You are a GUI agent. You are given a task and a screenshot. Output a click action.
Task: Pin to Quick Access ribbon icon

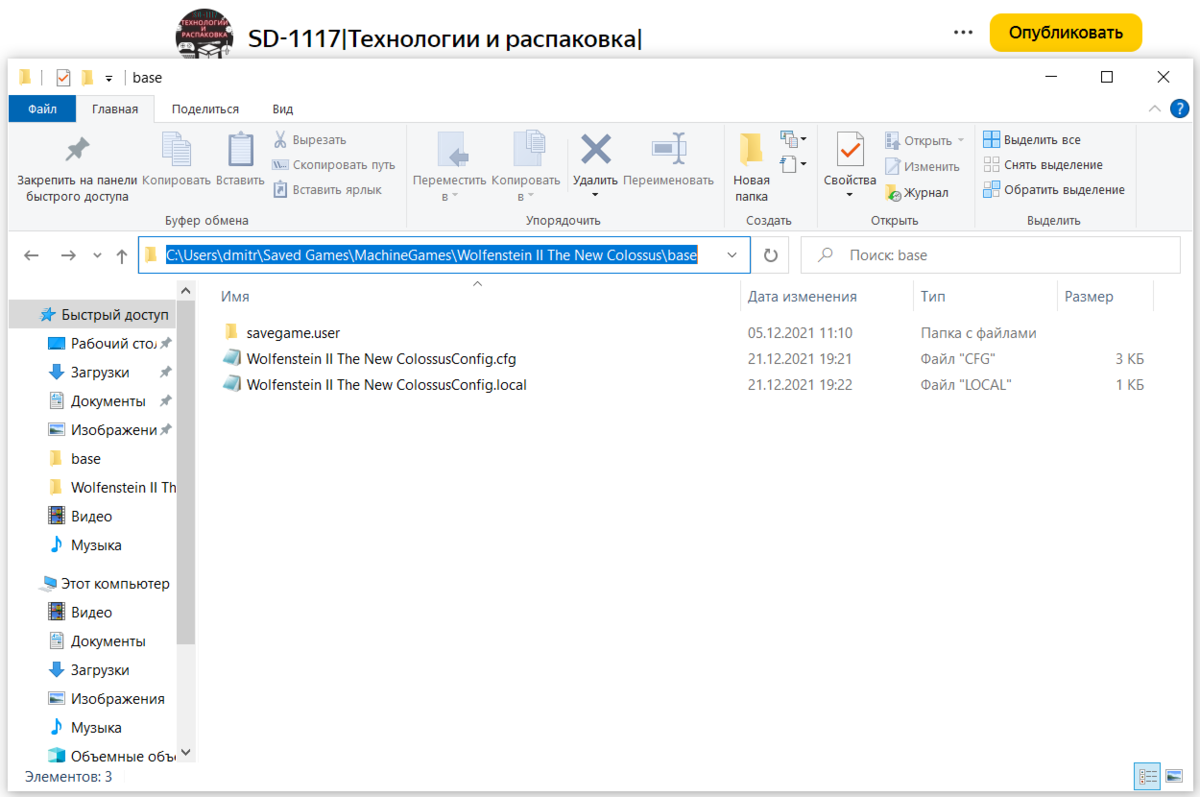point(76,150)
